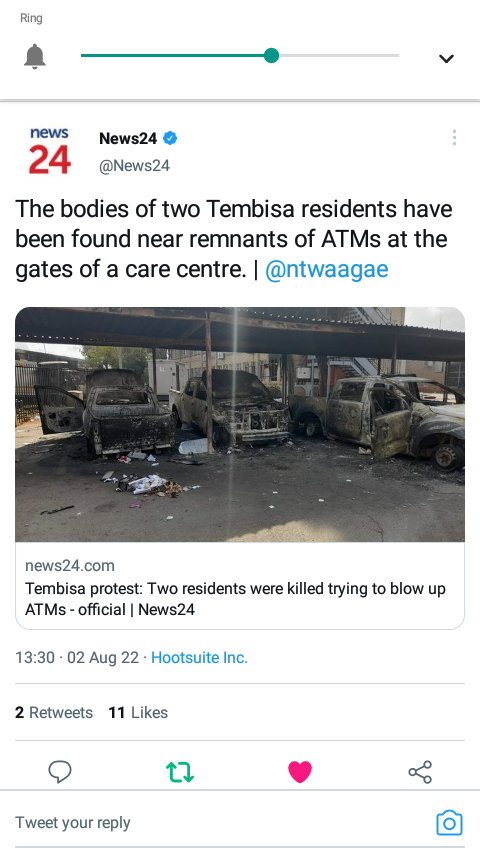
Task: Open the Tembisa protest article headline
Action: point(235,599)
